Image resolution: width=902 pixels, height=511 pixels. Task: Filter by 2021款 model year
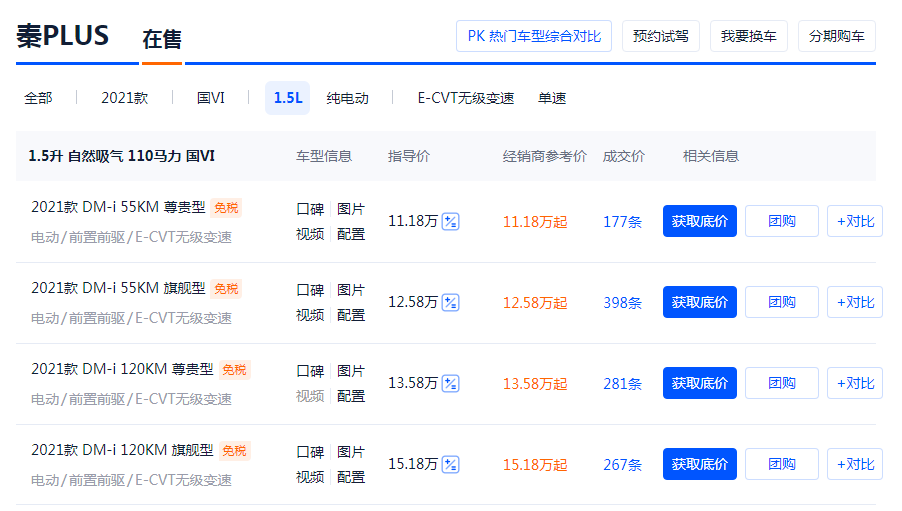125,98
